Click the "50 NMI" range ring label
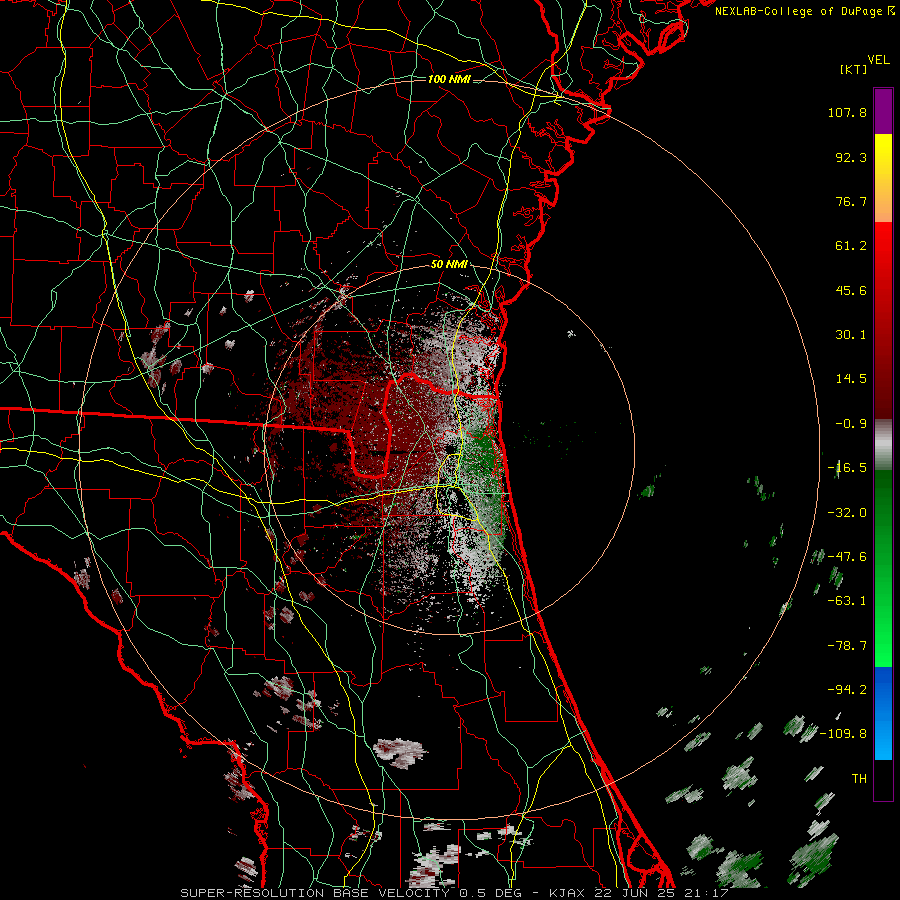Image resolution: width=900 pixels, height=900 pixels. pos(449,265)
